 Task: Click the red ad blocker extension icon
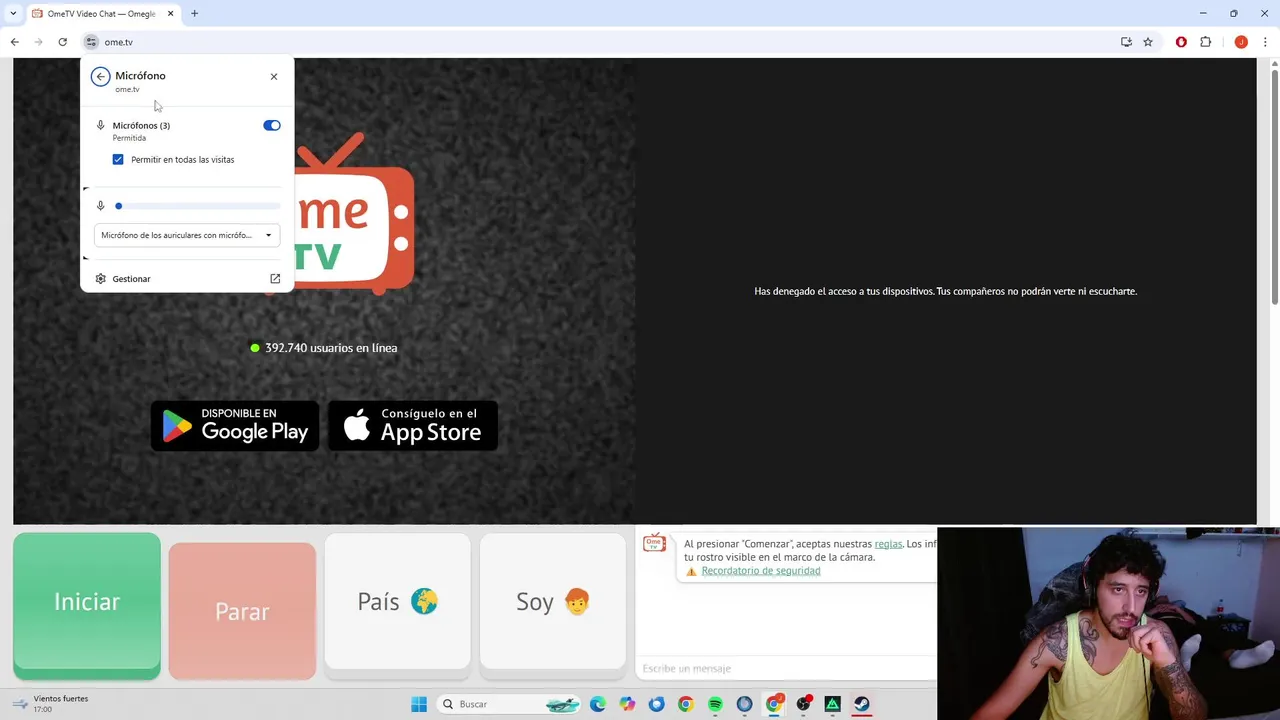[1181, 42]
